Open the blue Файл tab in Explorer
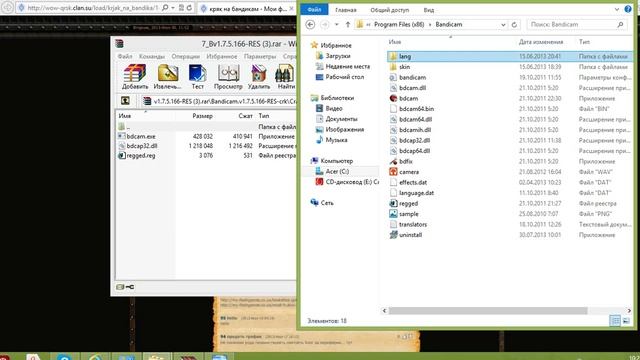The width and height of the screenshot is (640, 360). coord(314,10)
